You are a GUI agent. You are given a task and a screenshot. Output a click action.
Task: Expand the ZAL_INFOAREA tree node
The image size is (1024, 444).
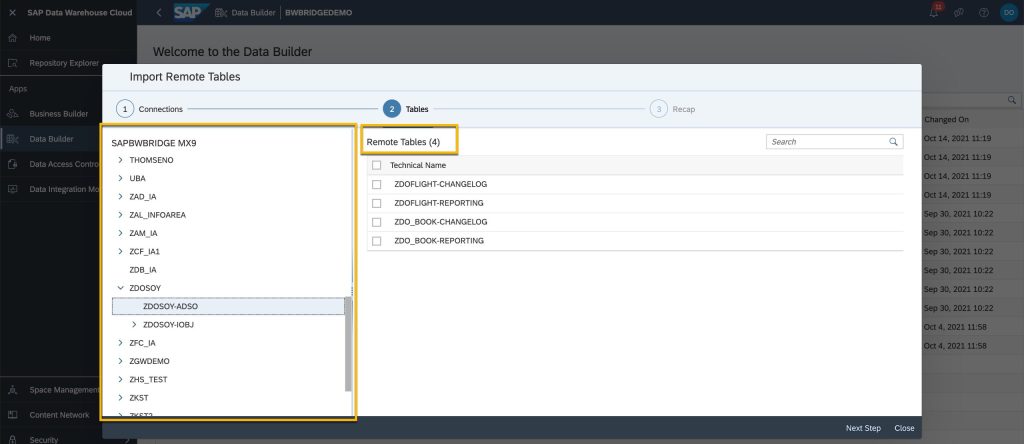[x=120, y=215]
